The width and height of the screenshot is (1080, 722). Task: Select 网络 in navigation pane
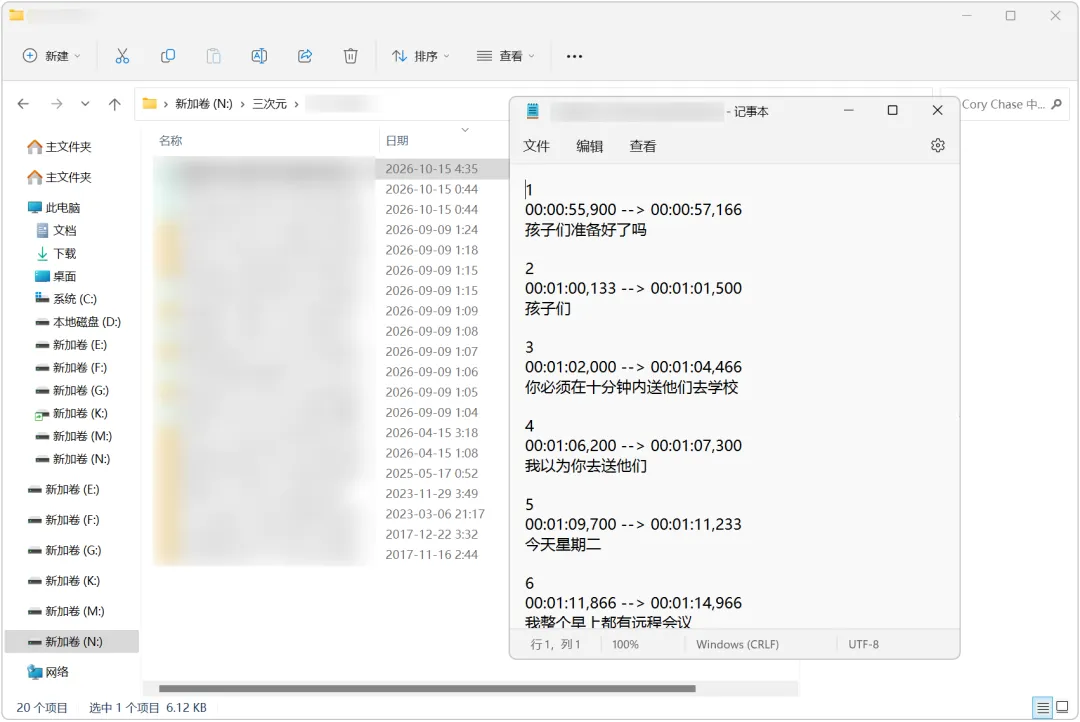click(x=48, y=672)
